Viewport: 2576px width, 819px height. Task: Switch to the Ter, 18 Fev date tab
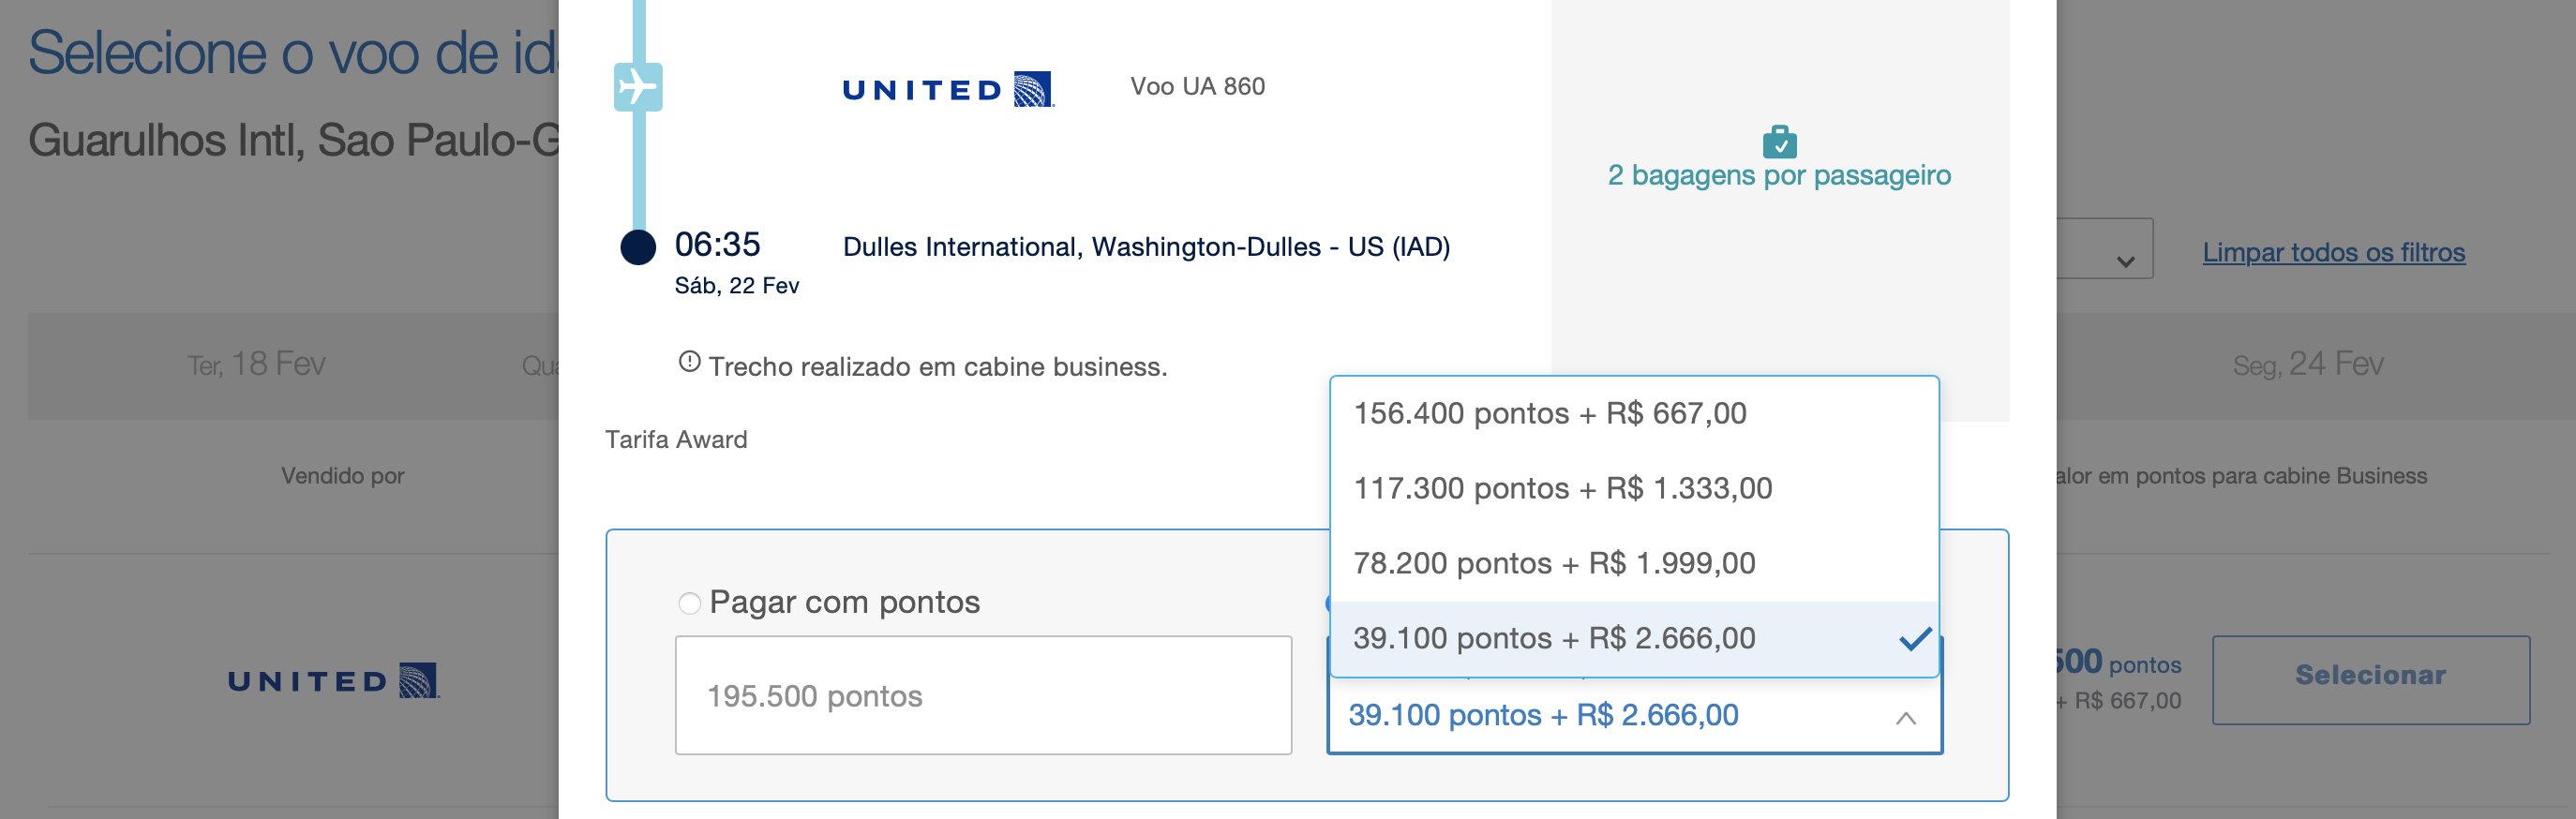click(256, 364)
